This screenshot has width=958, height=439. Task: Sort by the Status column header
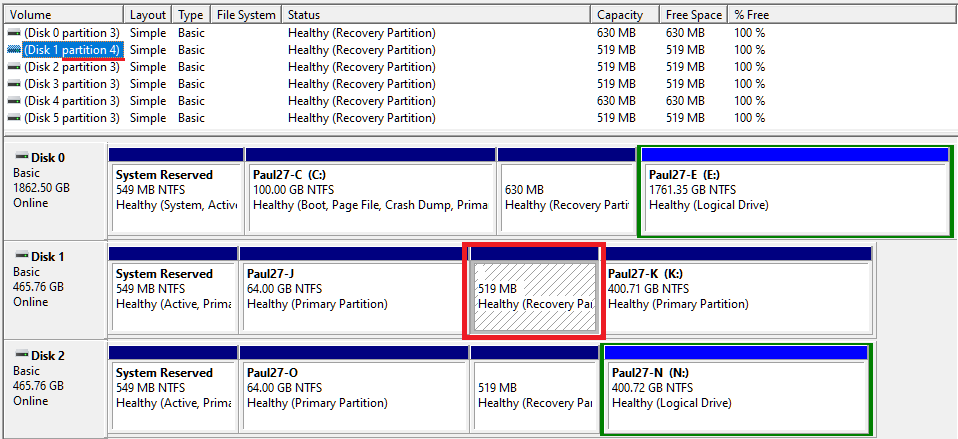435,15
